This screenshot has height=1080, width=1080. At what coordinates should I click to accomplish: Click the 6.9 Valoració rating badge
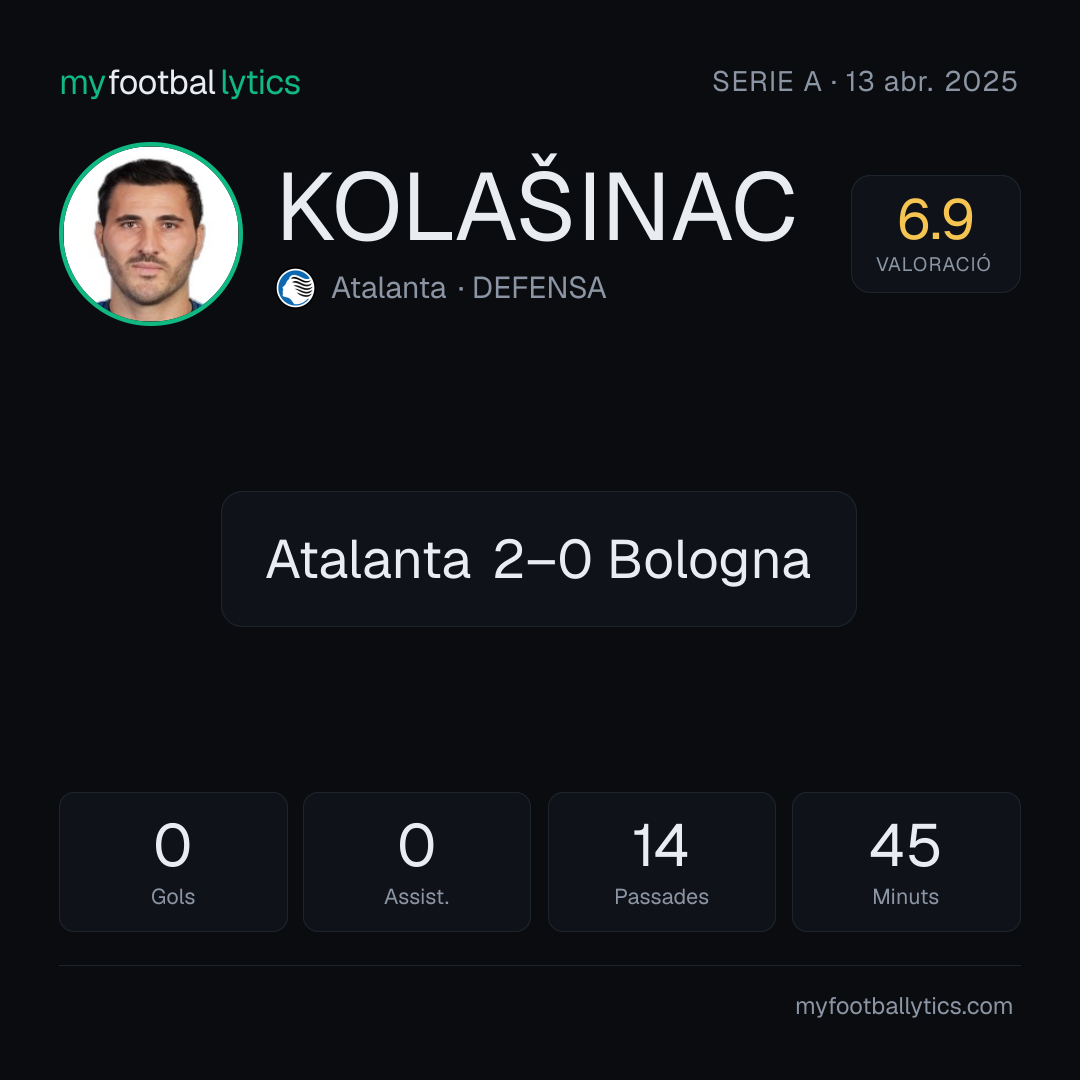935,234
